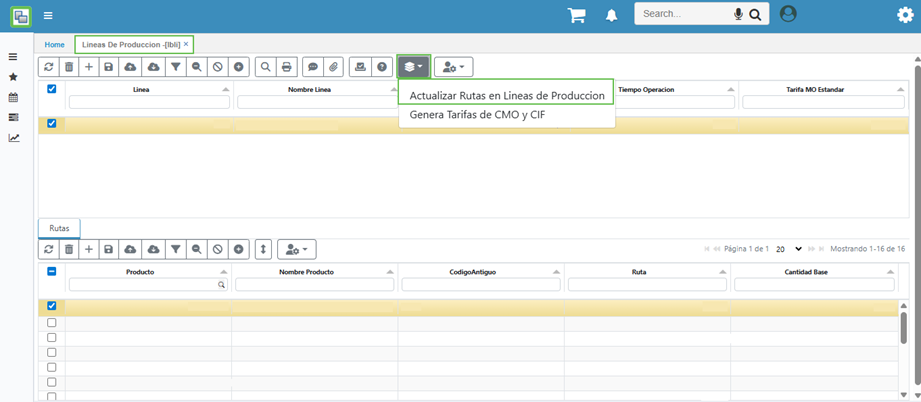
Task: Open the attachments paperclip icon
Action: coord(333,67)
